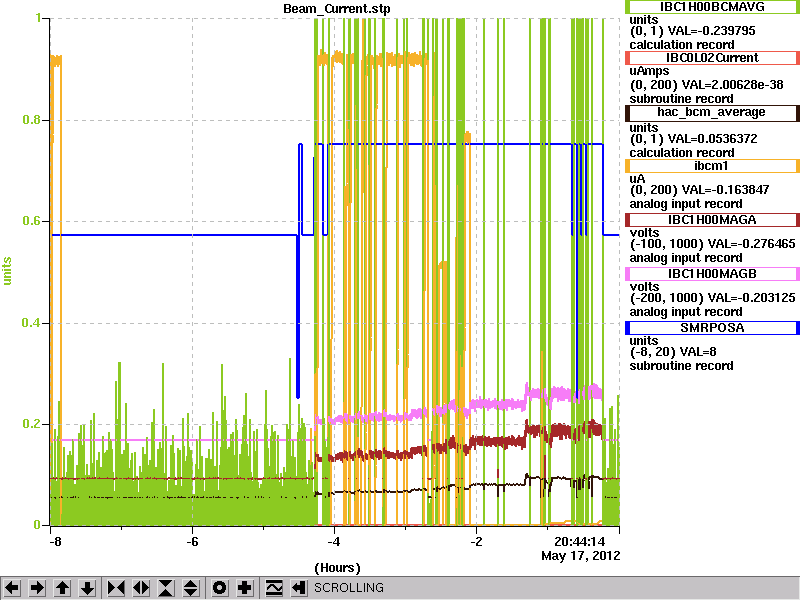Click the 0.4 y-axis tick label
The image size is (800, 600).
tap(32, 323)
